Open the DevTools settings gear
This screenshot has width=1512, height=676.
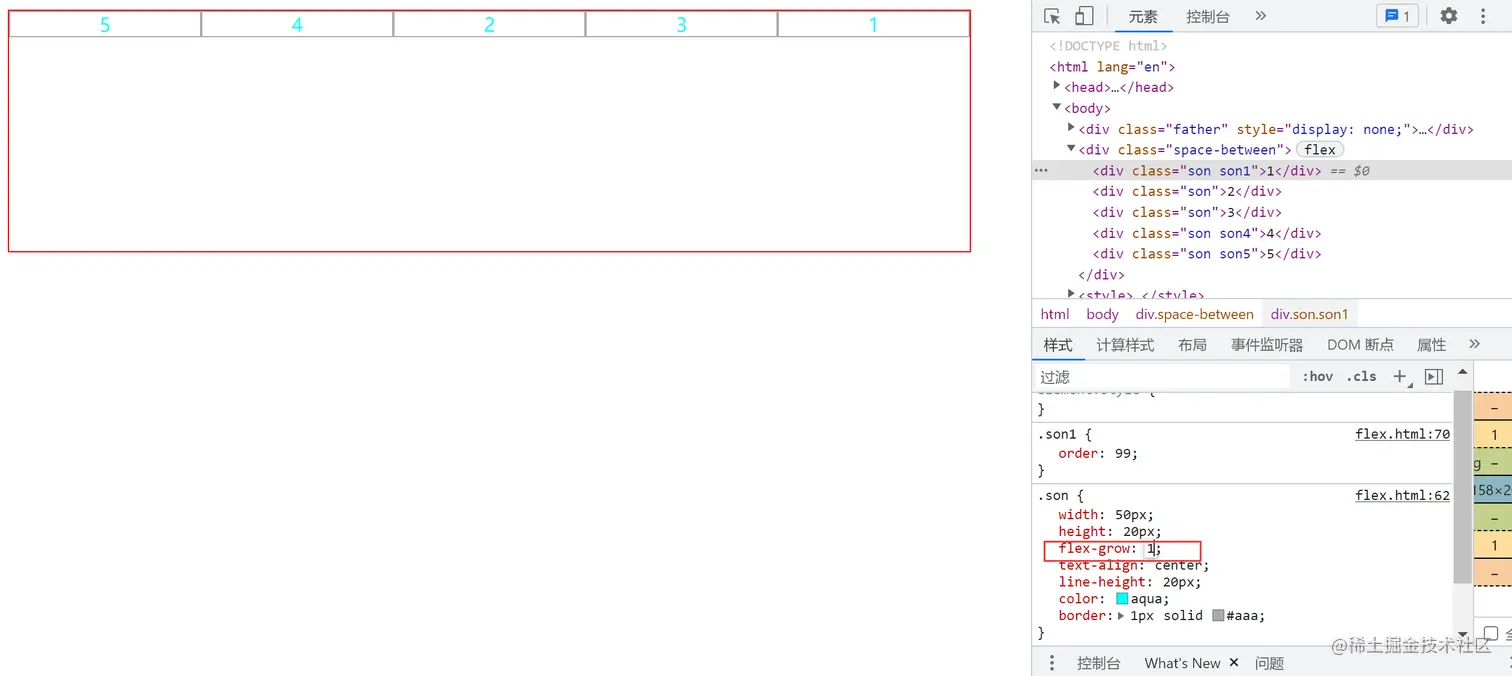(1448, 16)
